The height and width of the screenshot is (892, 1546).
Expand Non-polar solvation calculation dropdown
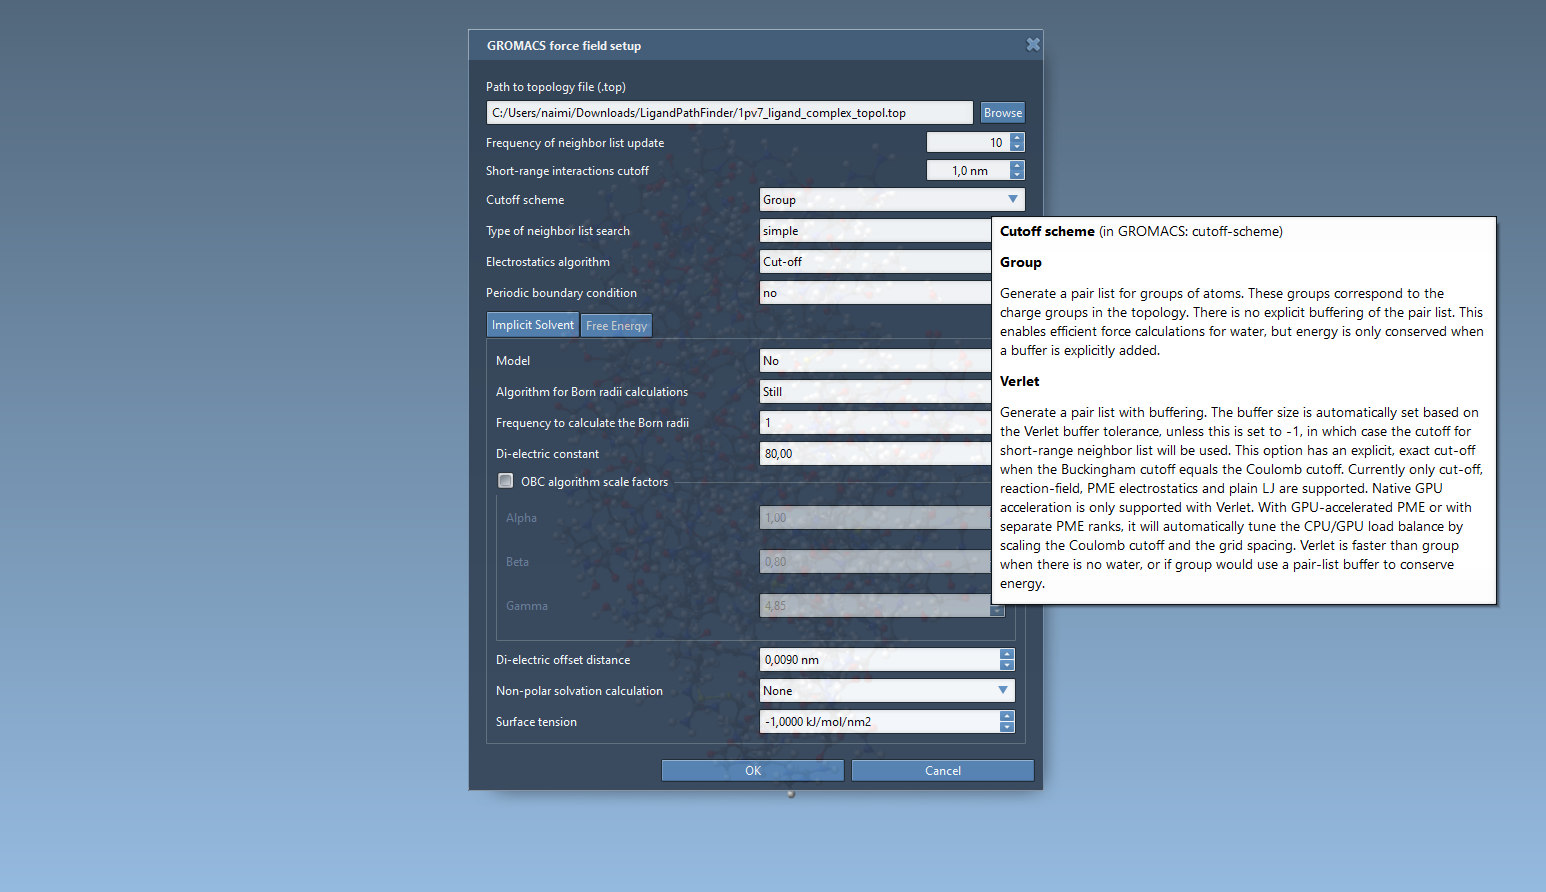pyautogui.click(x=886, y=691)
